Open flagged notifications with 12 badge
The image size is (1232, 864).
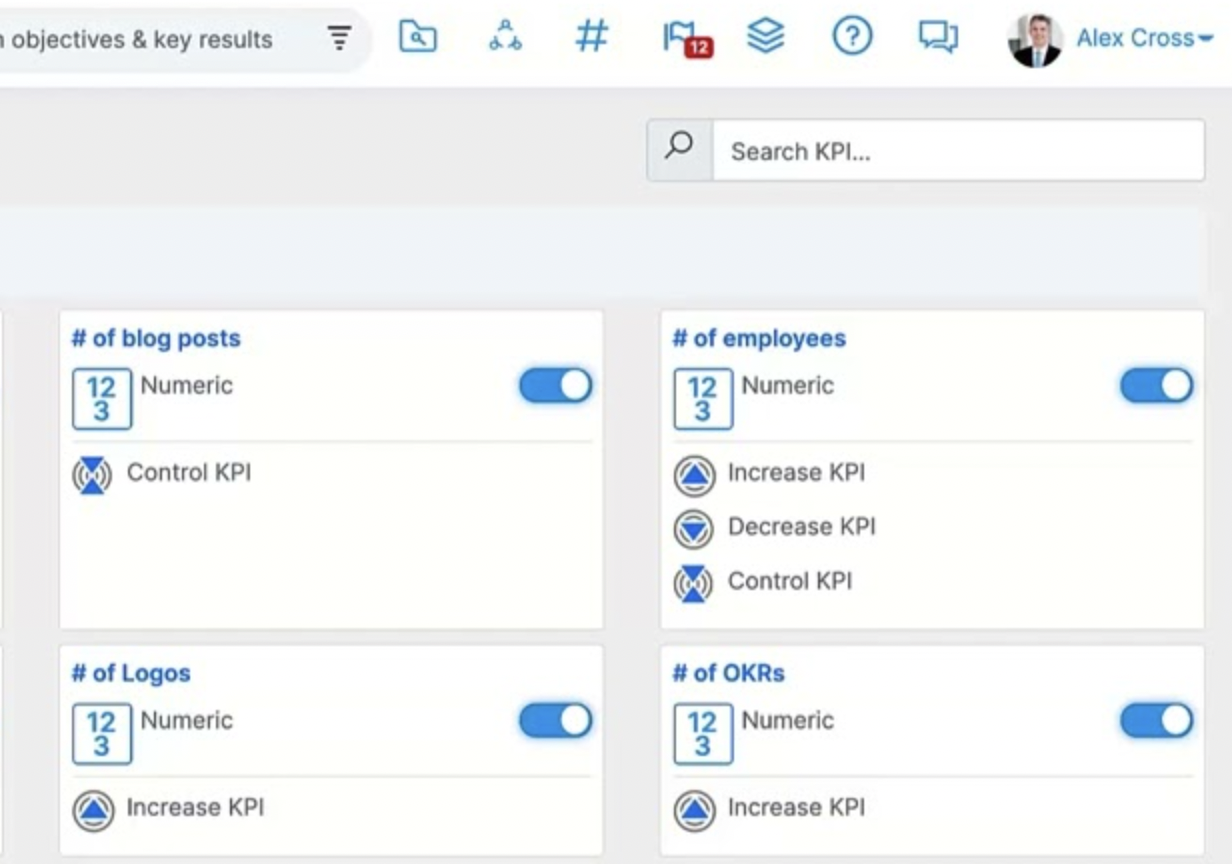686,39
